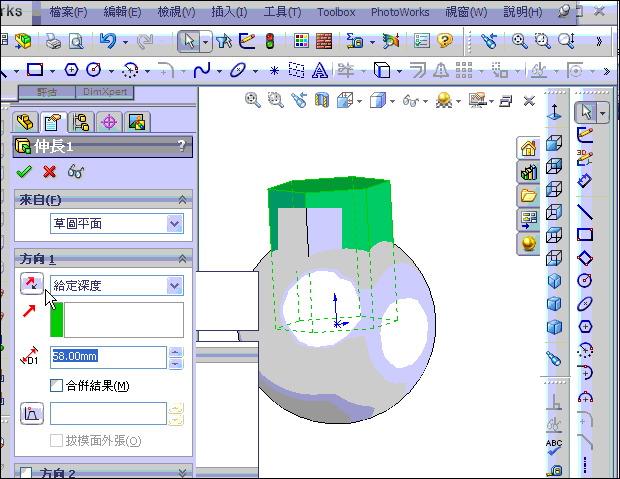Image resolution: width=620 pixels, height=479 pixels.
Task: Open the 檔案(F) menu
Action: [68, 12]
